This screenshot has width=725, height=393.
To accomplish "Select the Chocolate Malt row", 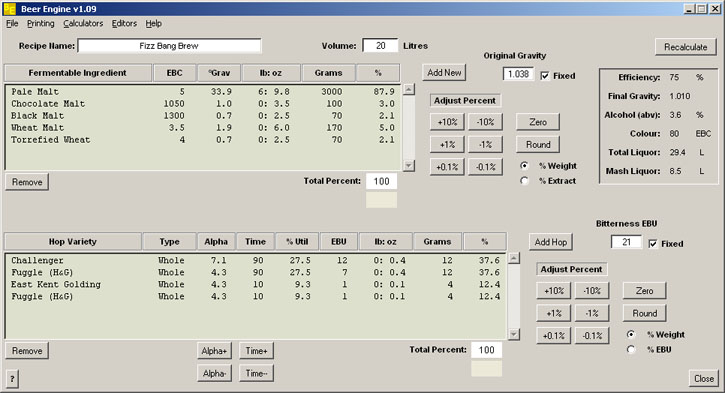I will point(203,104).
